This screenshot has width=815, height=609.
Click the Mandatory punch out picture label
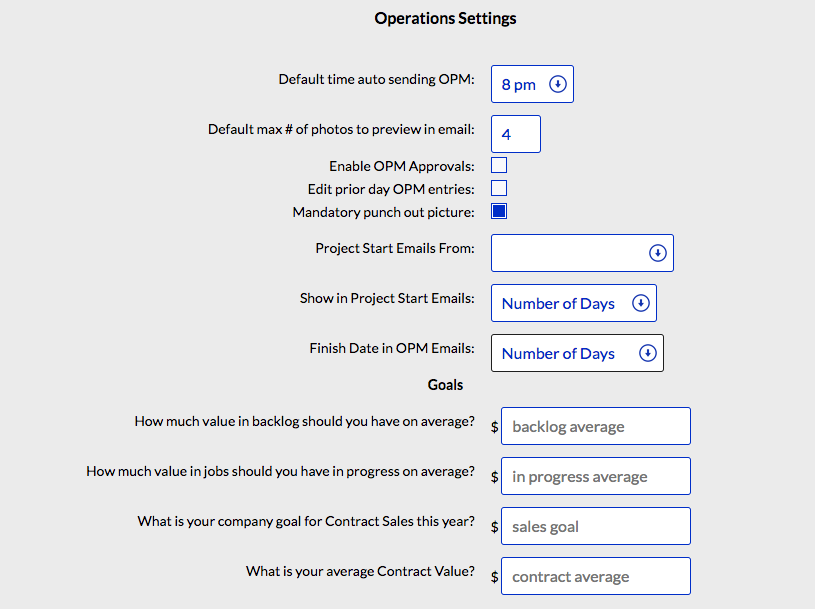coord(383,213)
